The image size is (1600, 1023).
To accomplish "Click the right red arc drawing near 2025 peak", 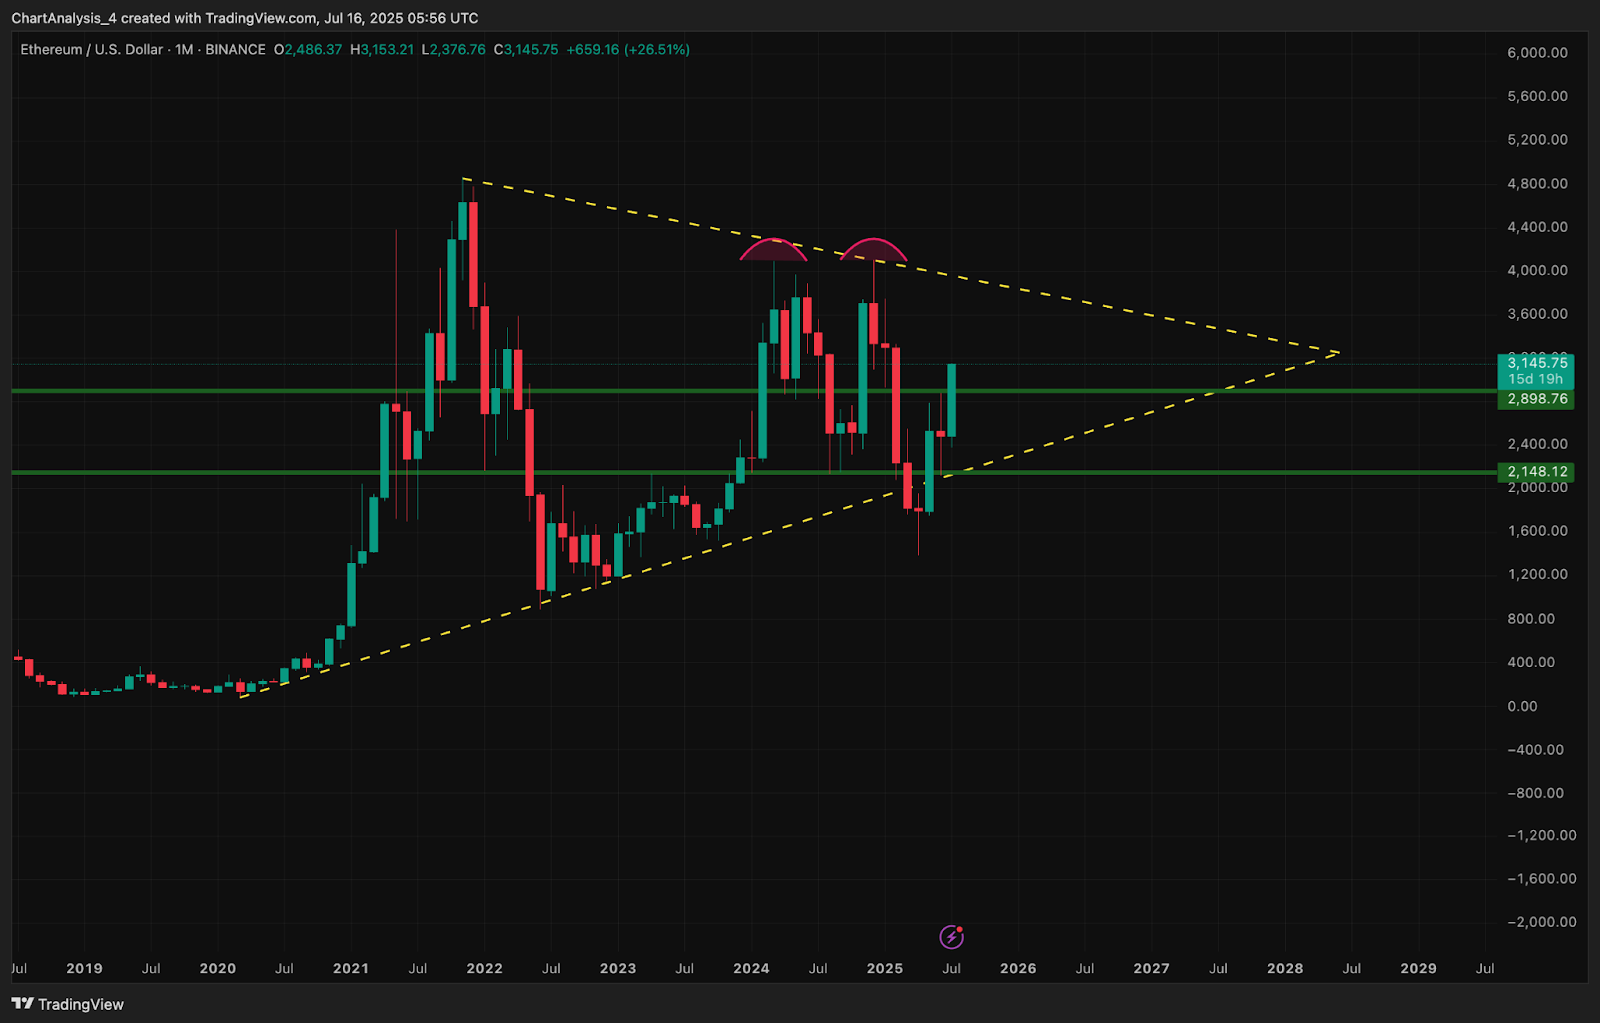I will (873, 249).
